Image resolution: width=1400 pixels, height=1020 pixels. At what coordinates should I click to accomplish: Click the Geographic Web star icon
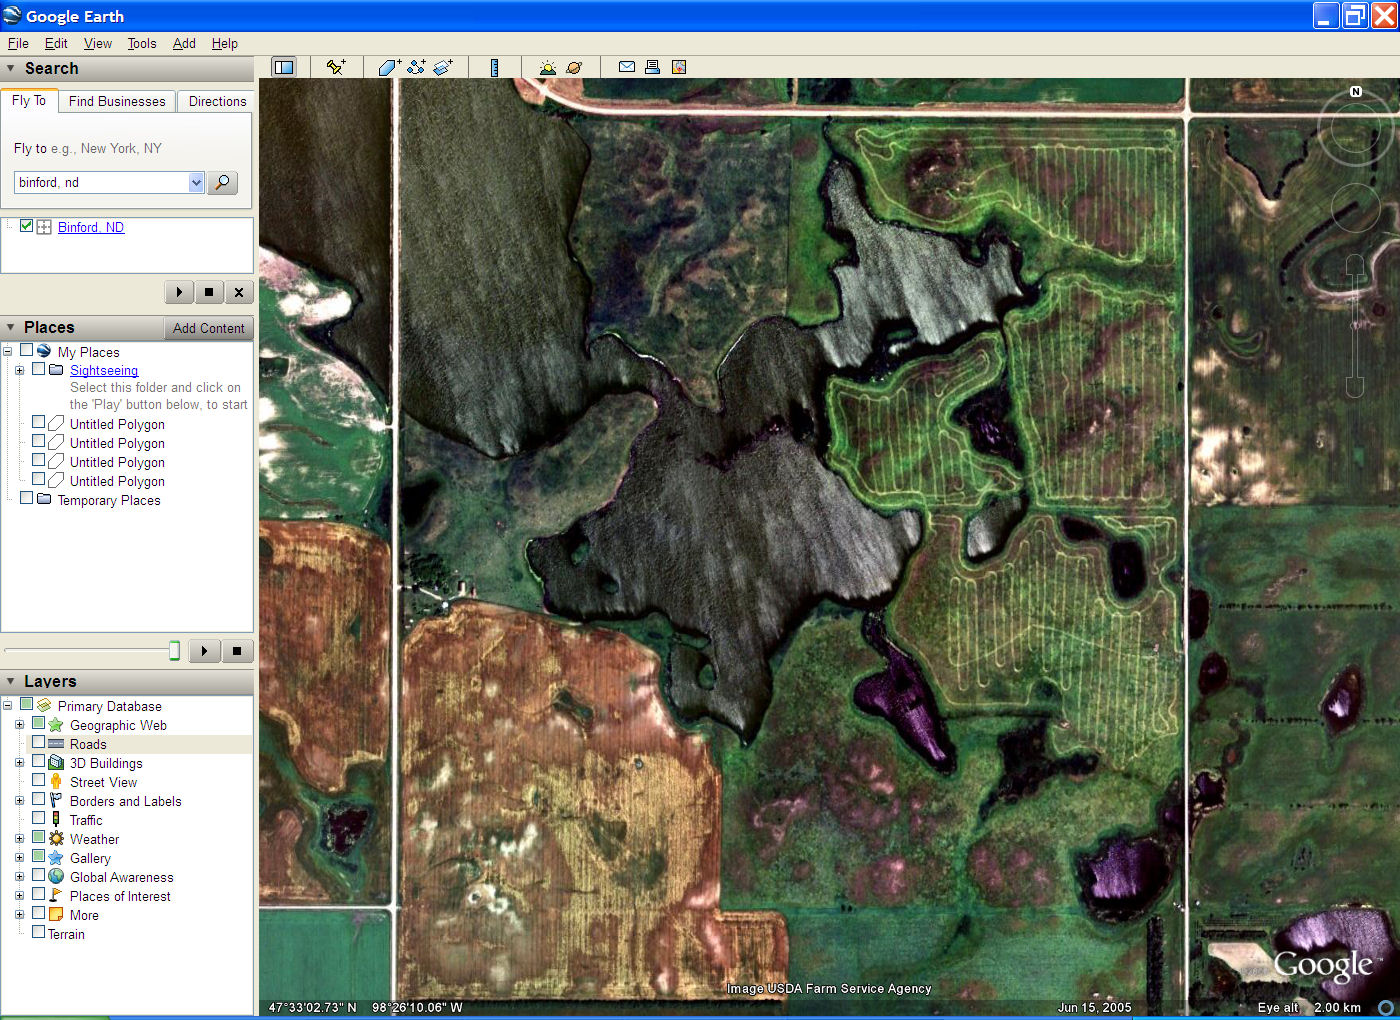tap(56, 725)
